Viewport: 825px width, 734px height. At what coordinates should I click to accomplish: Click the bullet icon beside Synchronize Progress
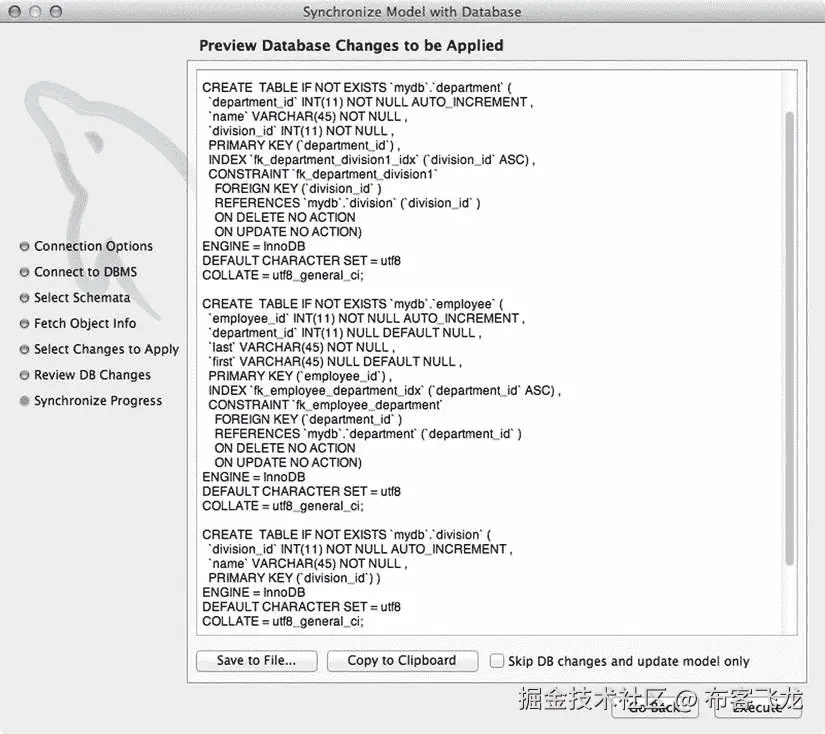click(x=24, y=401)
